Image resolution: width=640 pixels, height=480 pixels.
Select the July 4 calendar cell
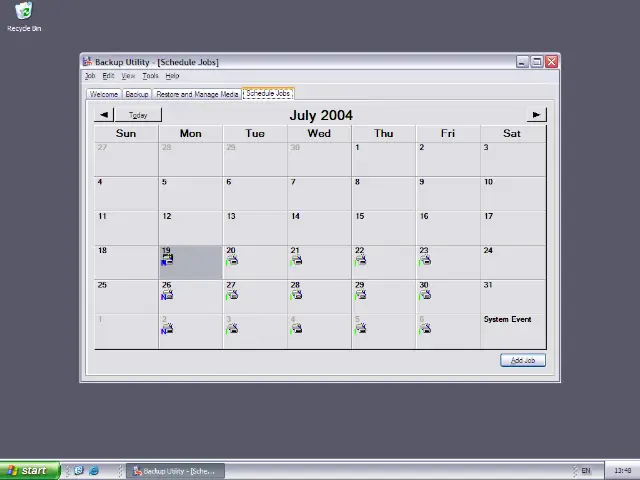coord(126,193)
